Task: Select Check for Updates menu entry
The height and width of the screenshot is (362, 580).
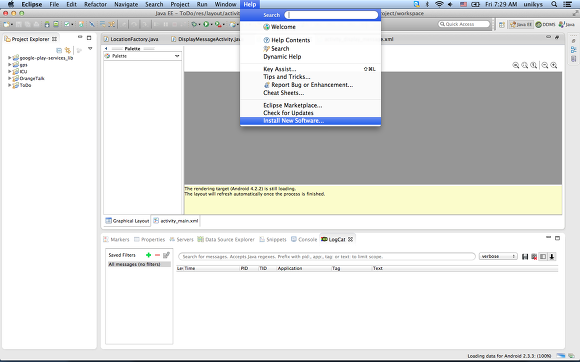Action: coord(310,113)
